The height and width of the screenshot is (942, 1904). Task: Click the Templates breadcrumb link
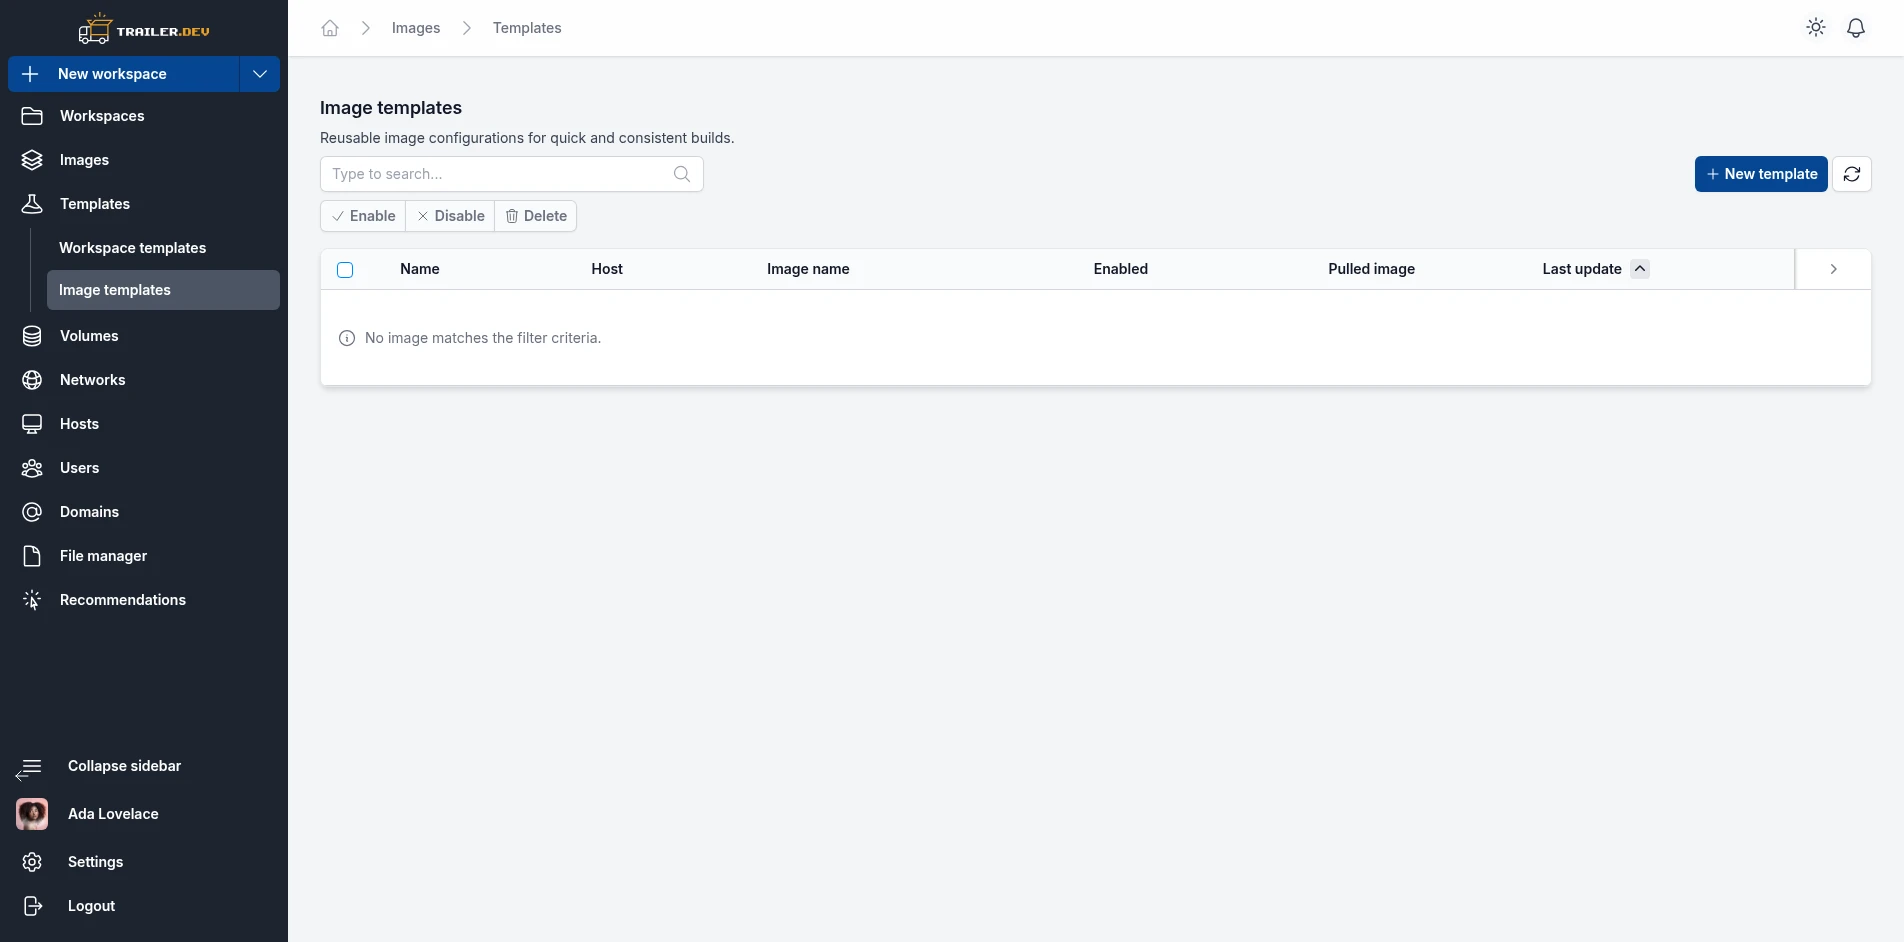527,28
